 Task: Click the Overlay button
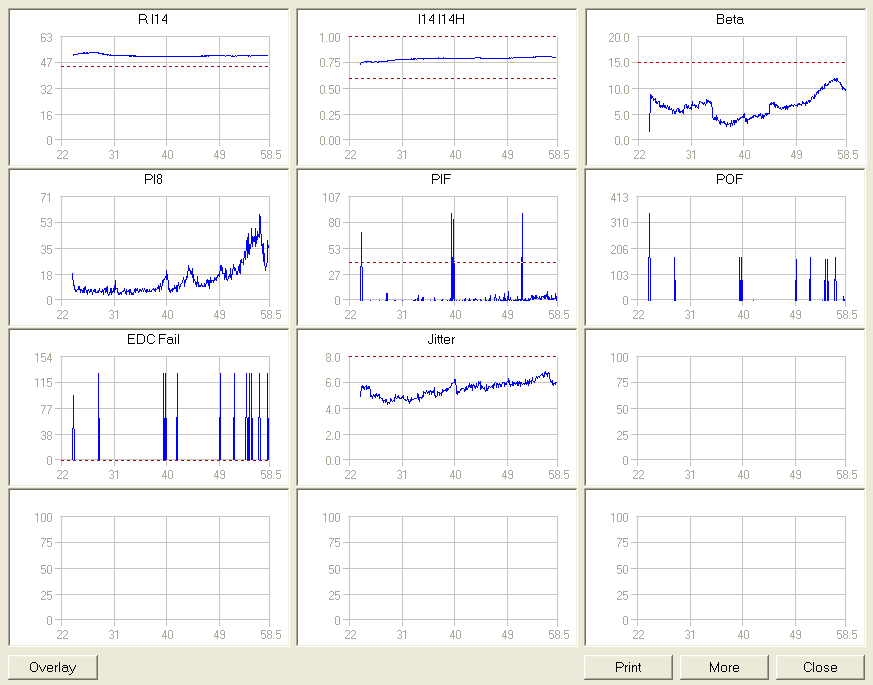point(53,667)
